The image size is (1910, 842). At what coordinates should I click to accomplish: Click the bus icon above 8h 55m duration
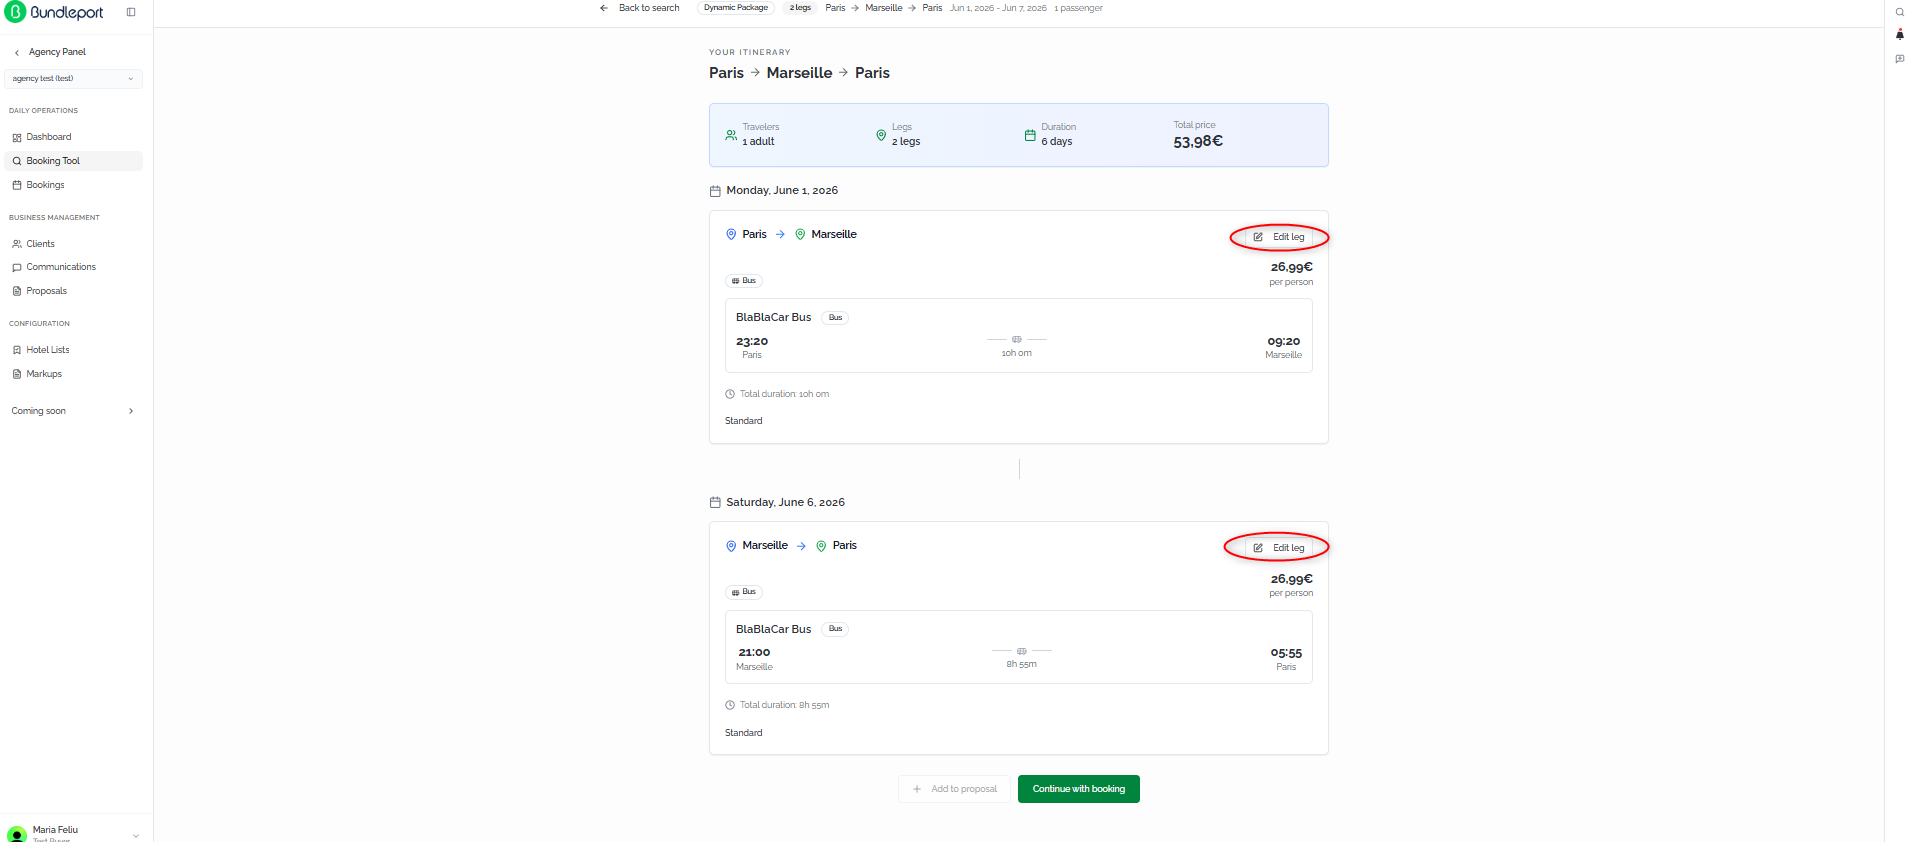[x=1022, y=651]
